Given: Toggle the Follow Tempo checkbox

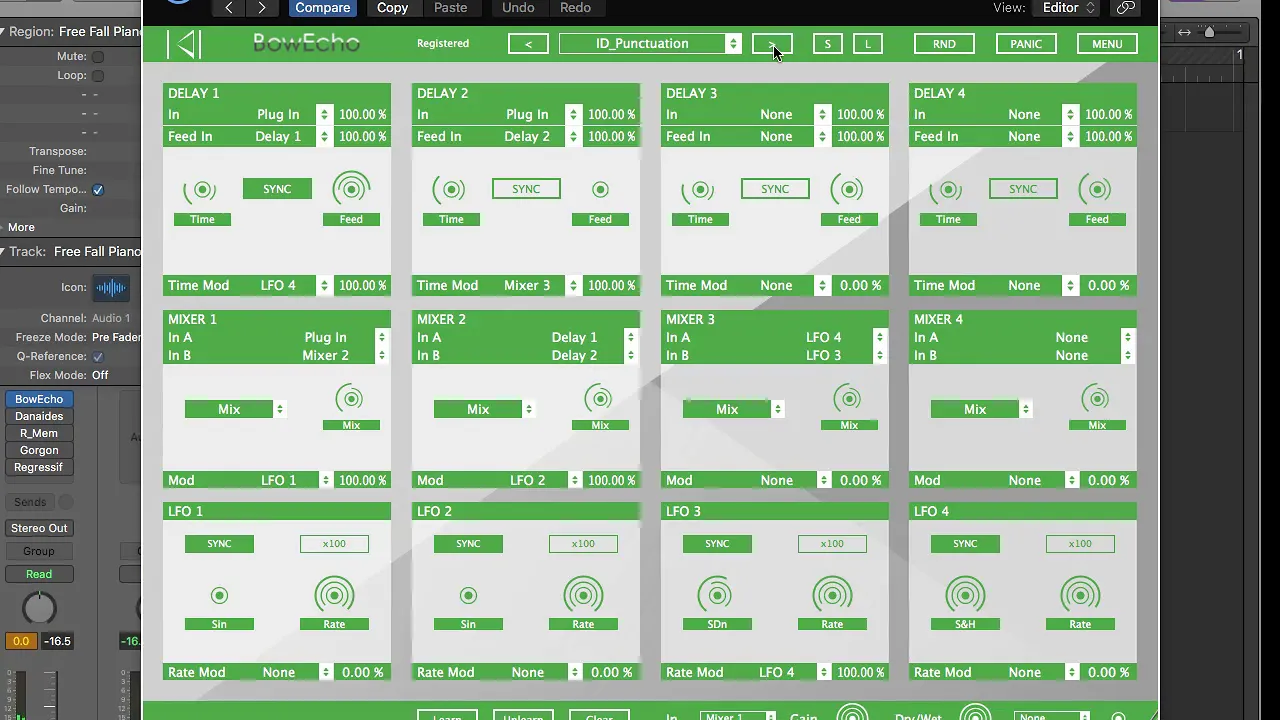Looking at the screenshot, I should tap(98, 189).
